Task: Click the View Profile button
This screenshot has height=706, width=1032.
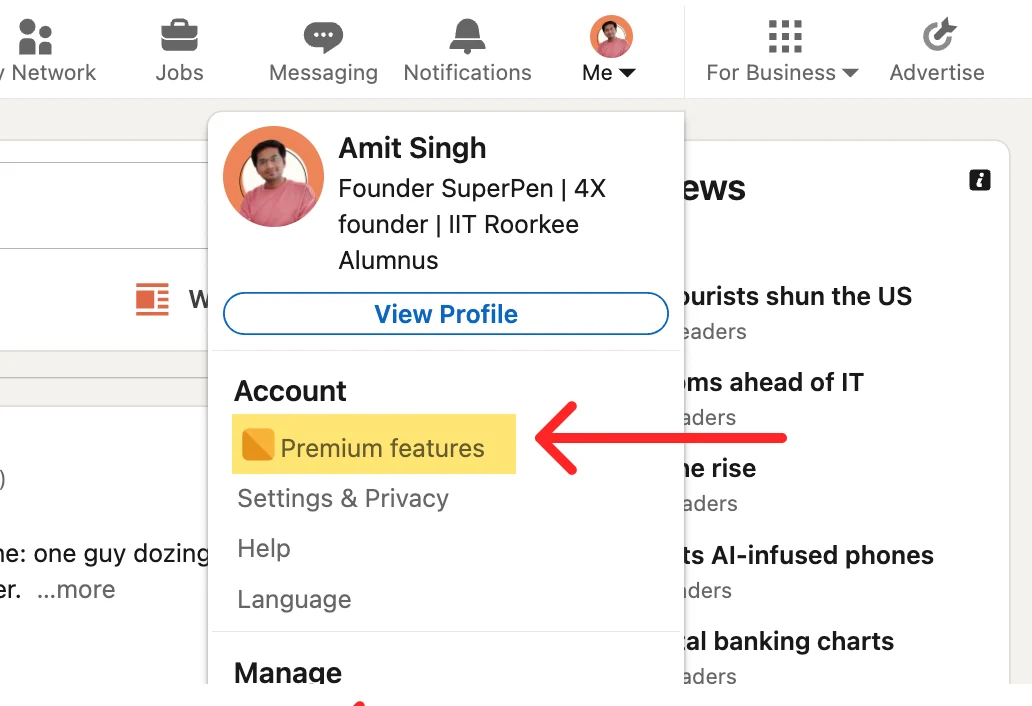Action: pyautogui.click(x=446, y=314)
